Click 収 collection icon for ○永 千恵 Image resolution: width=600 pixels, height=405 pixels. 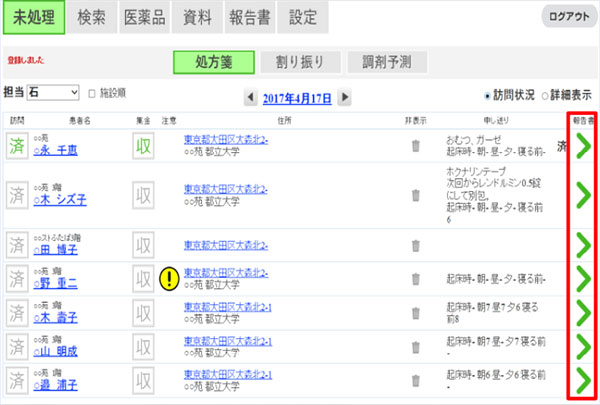145,146
